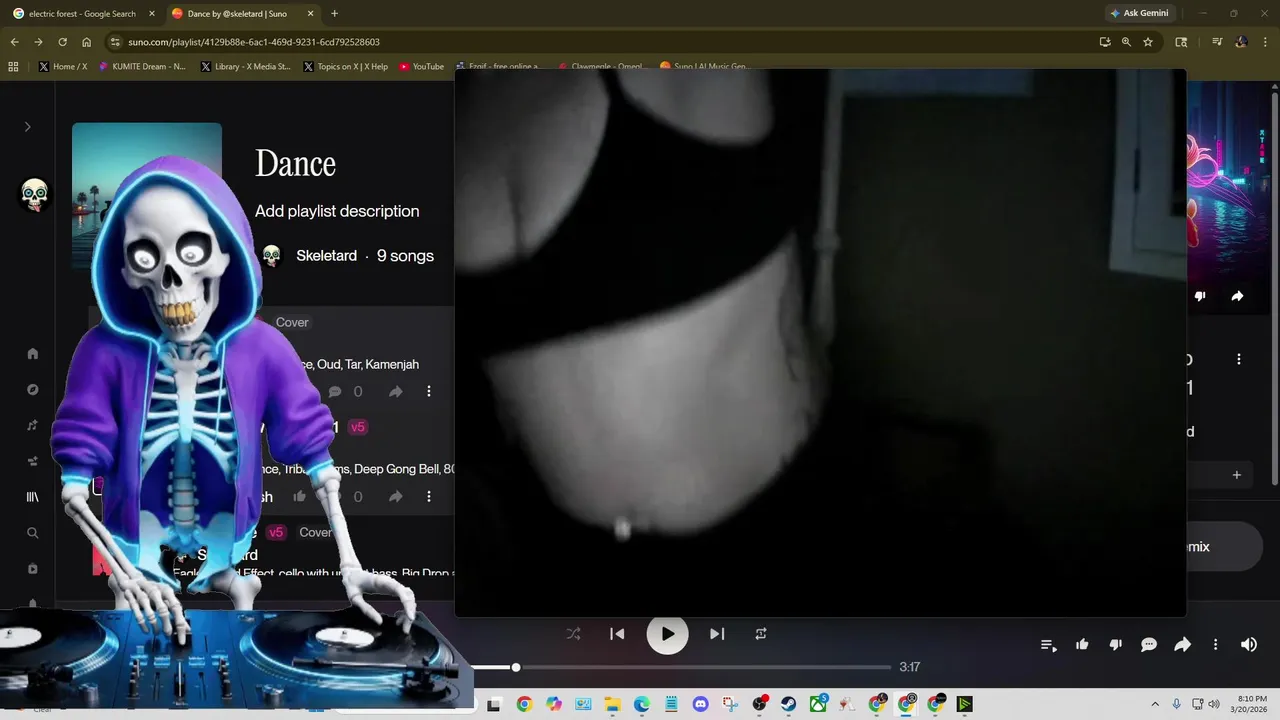Click share arrow in right song panel
1280x720 pixels.
(1237, 296)
